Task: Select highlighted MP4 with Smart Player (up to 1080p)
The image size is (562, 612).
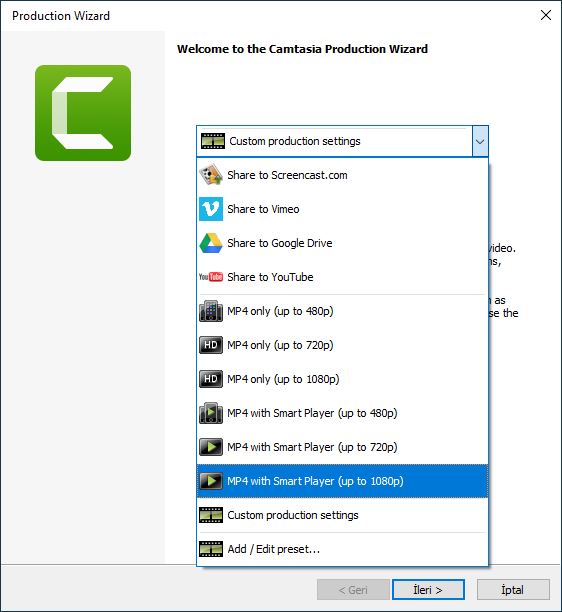Action: (342, 480)
